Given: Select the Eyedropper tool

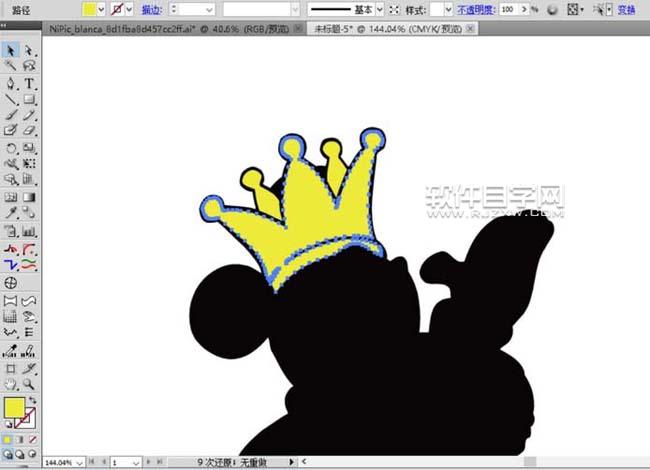Looking at the screenshot, I should point(11,213).
